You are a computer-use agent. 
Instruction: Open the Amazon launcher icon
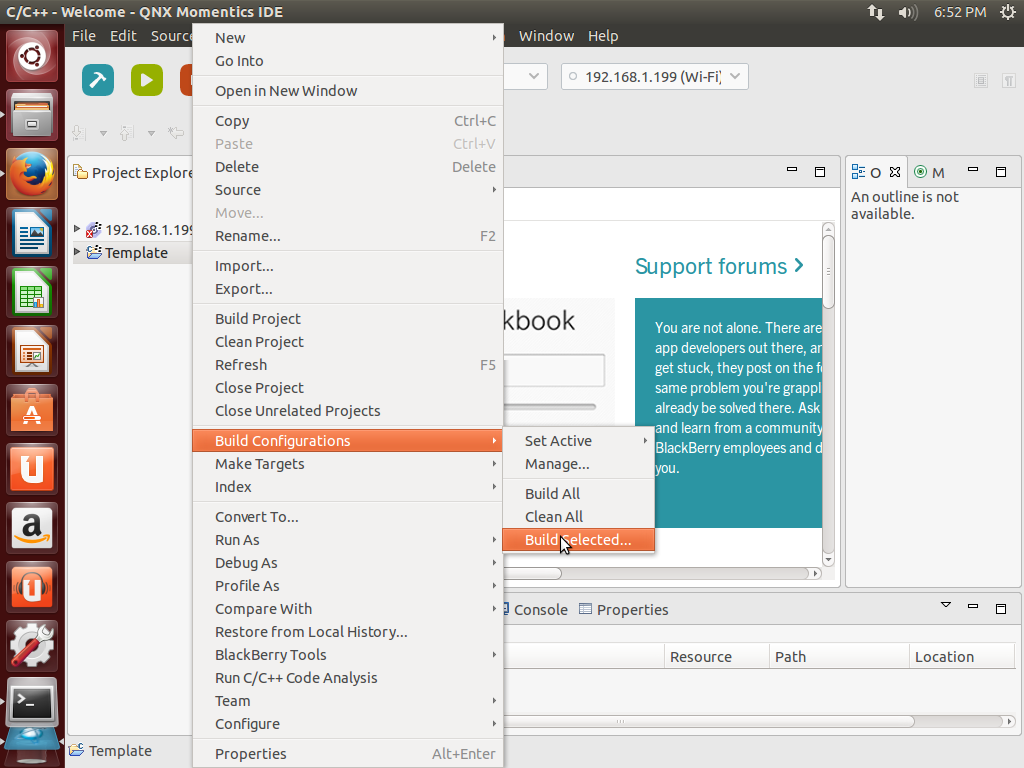tap(32, 527)
